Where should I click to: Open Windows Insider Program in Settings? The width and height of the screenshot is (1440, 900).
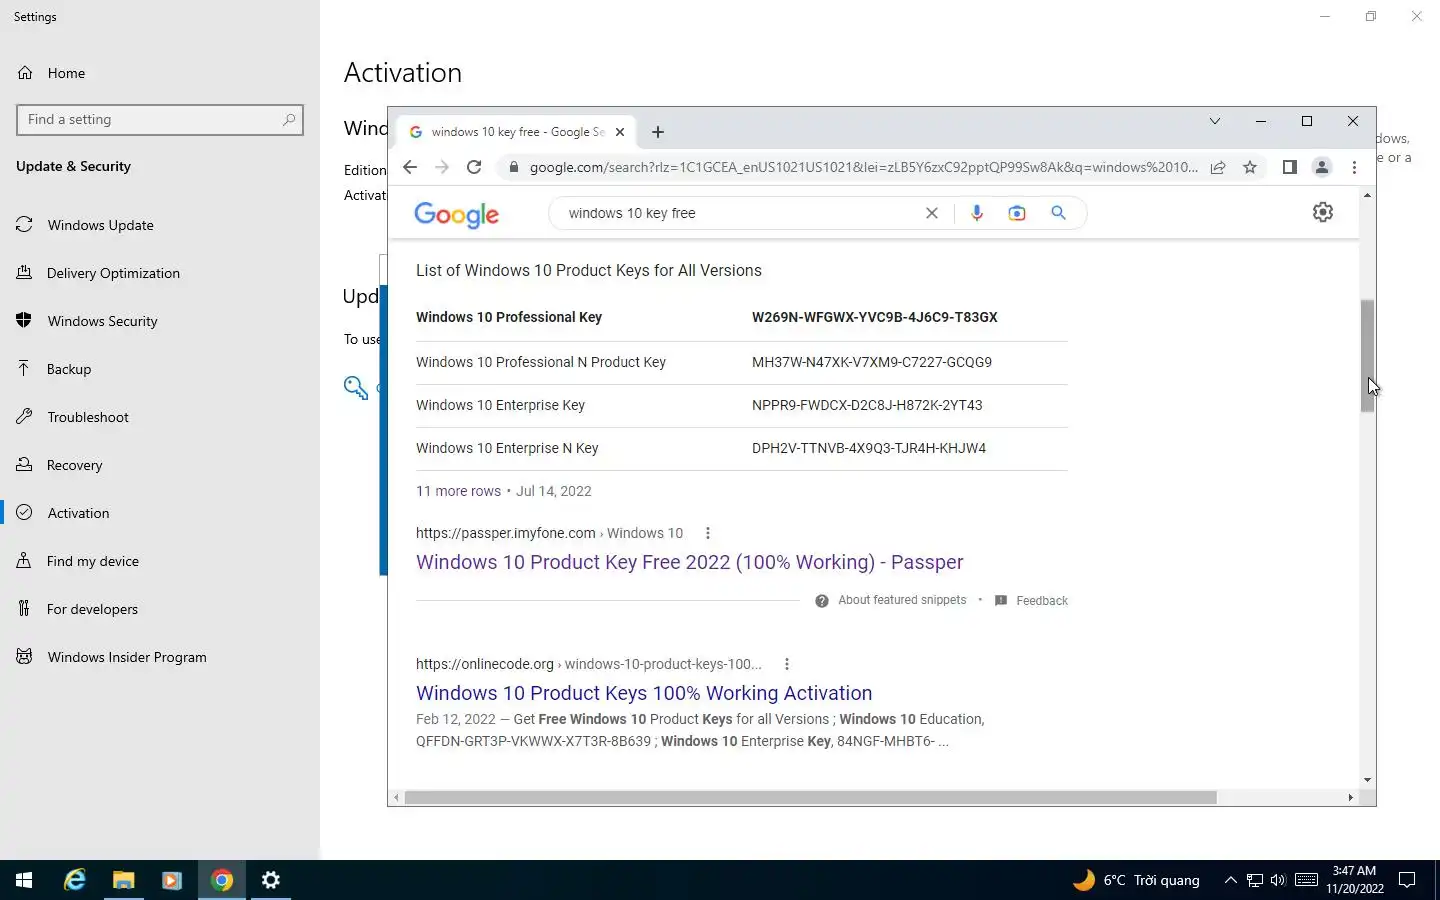(x=160, y=657)
